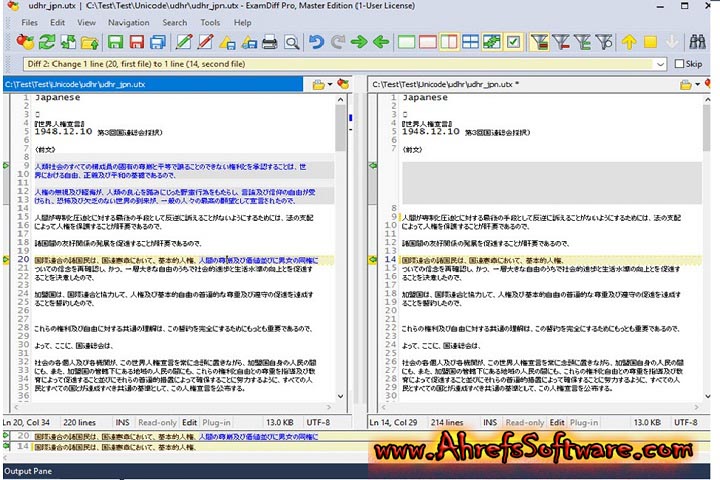Open the Find magnifier tool
The image size is (720, 480).
[291, 42]
